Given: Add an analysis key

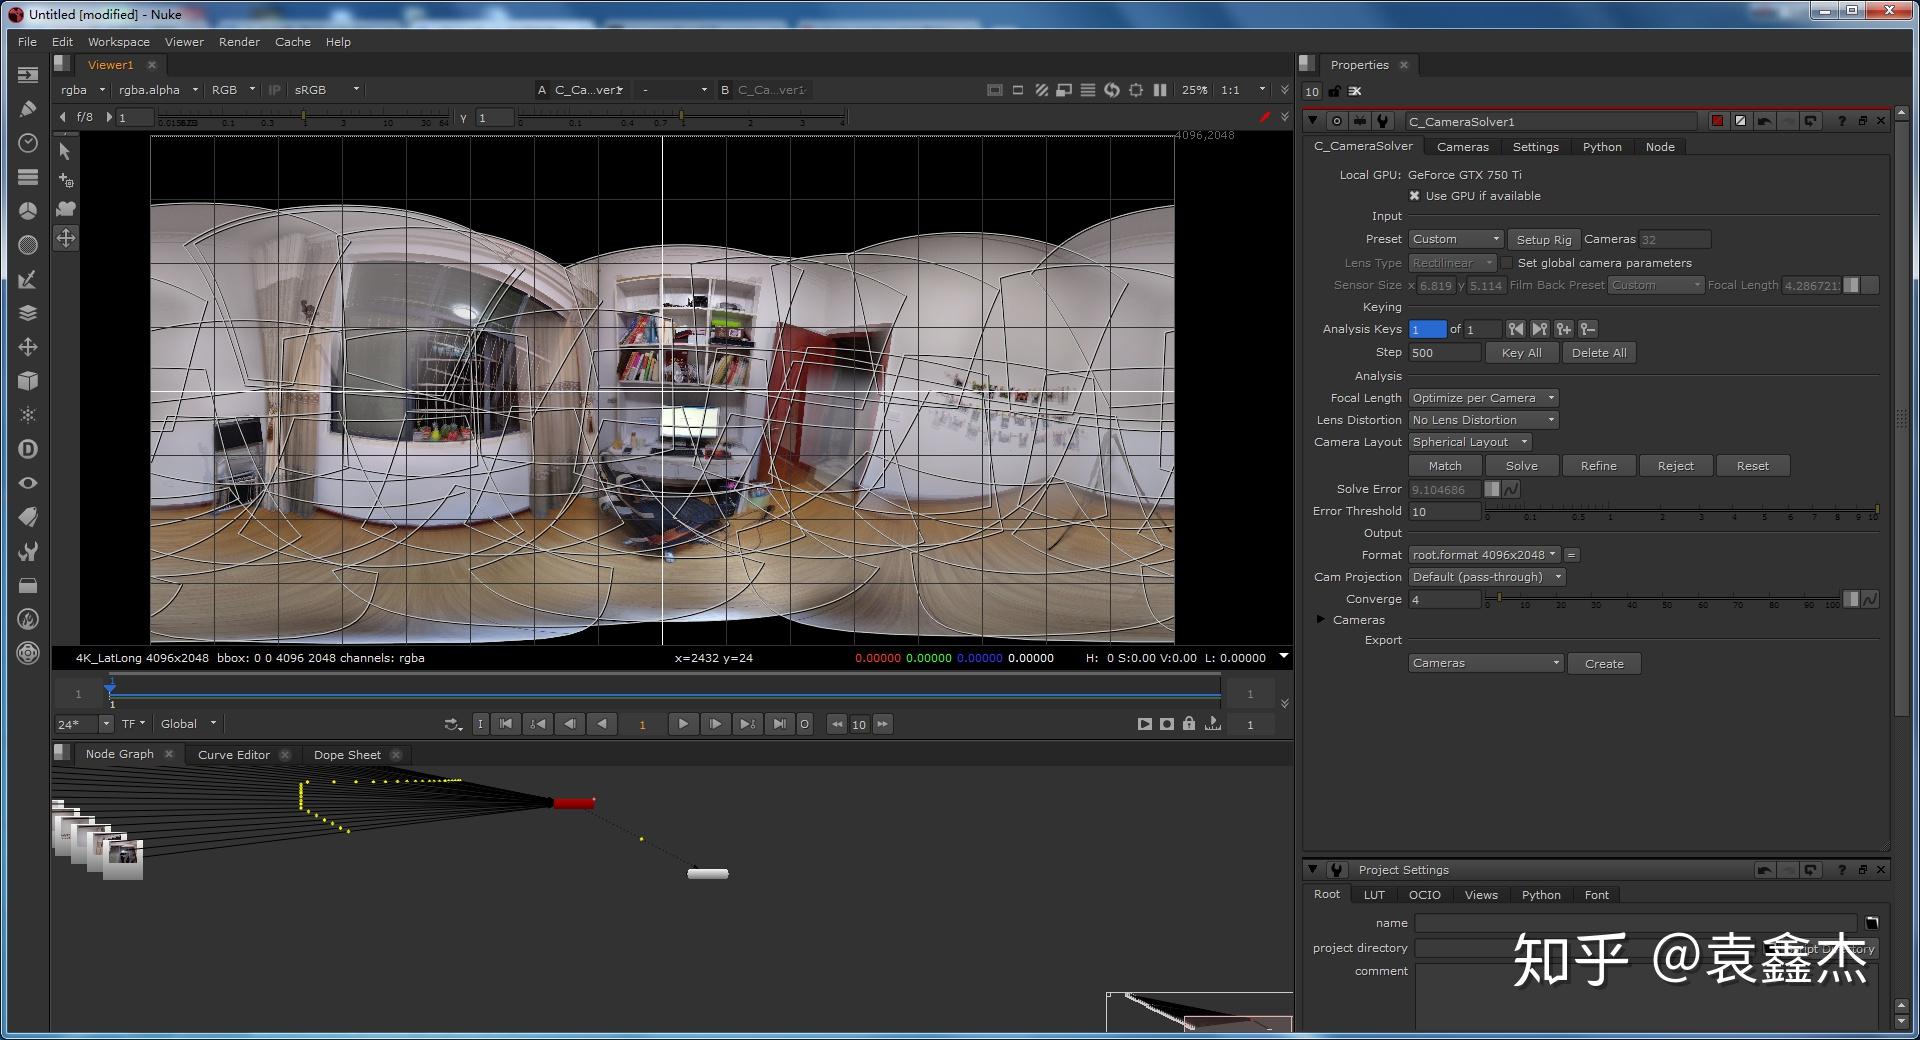Looking at the screenshot, I should (x=1564, y=329).
